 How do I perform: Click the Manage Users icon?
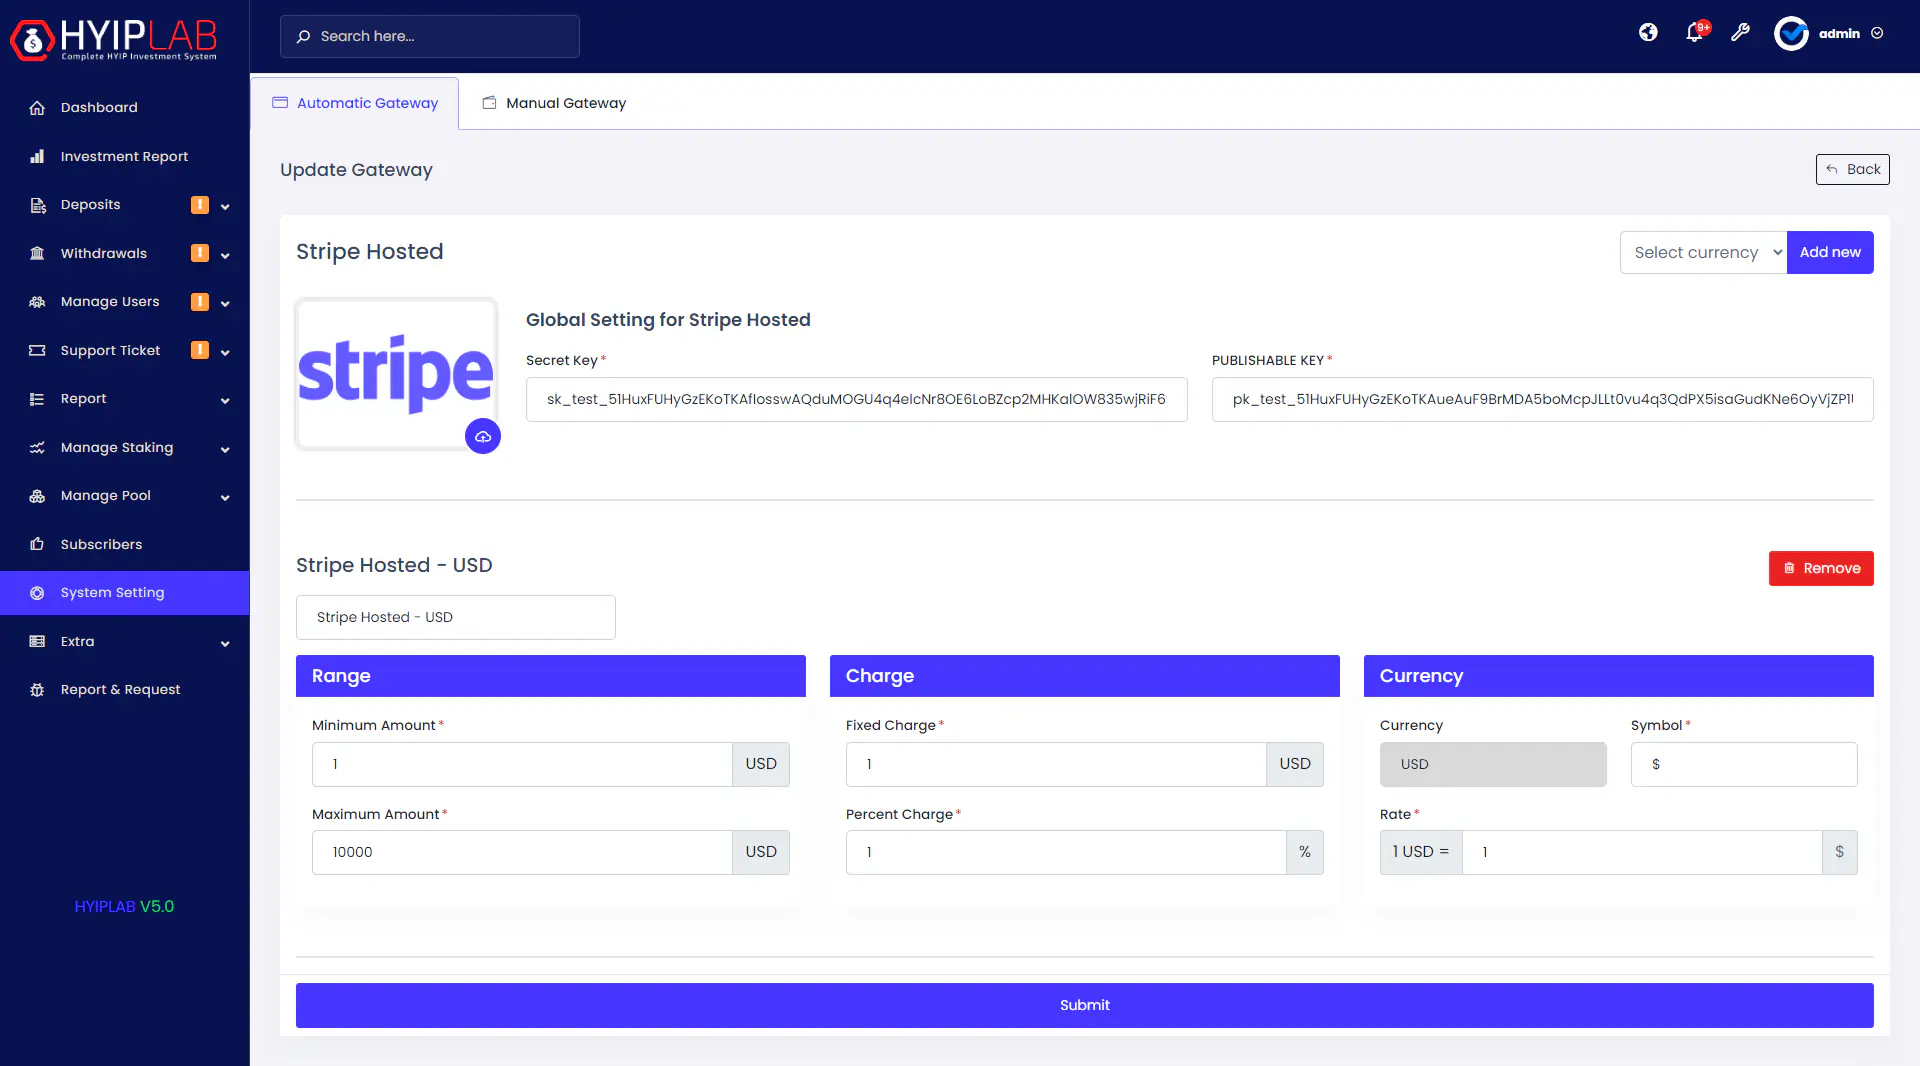[x=37, y=302]
